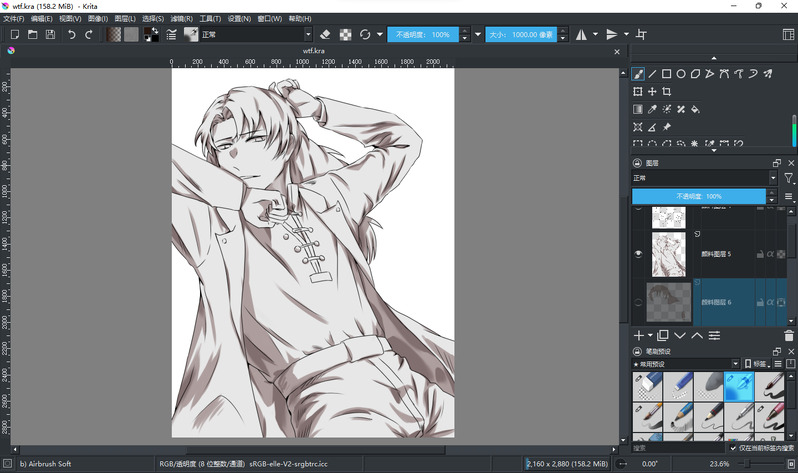Expand the add-layer type arrow menu
The height and width of the screenshot is (473, 798).
[650, 336]
